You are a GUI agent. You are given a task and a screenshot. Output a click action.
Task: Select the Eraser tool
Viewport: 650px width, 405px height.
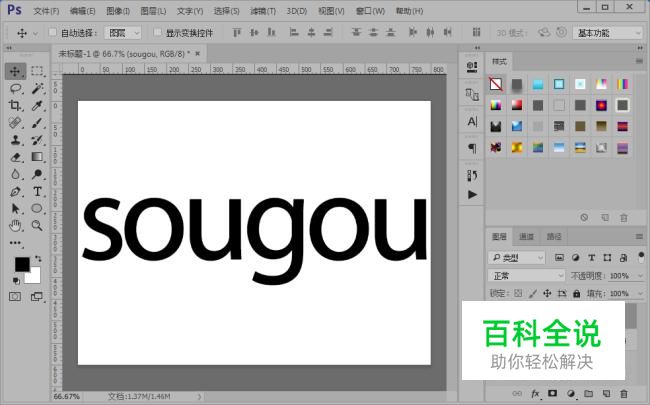pyautogui.click(x=15, y=157)
